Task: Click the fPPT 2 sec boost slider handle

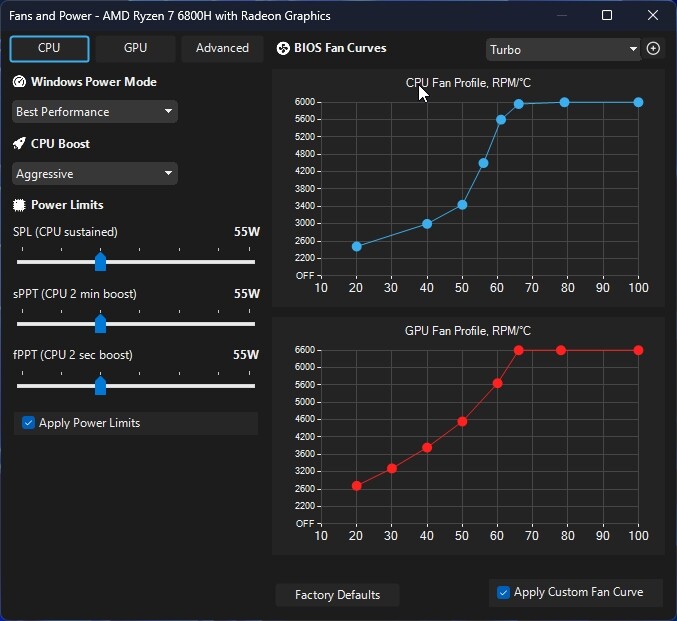Action: (x=100, y=385)
